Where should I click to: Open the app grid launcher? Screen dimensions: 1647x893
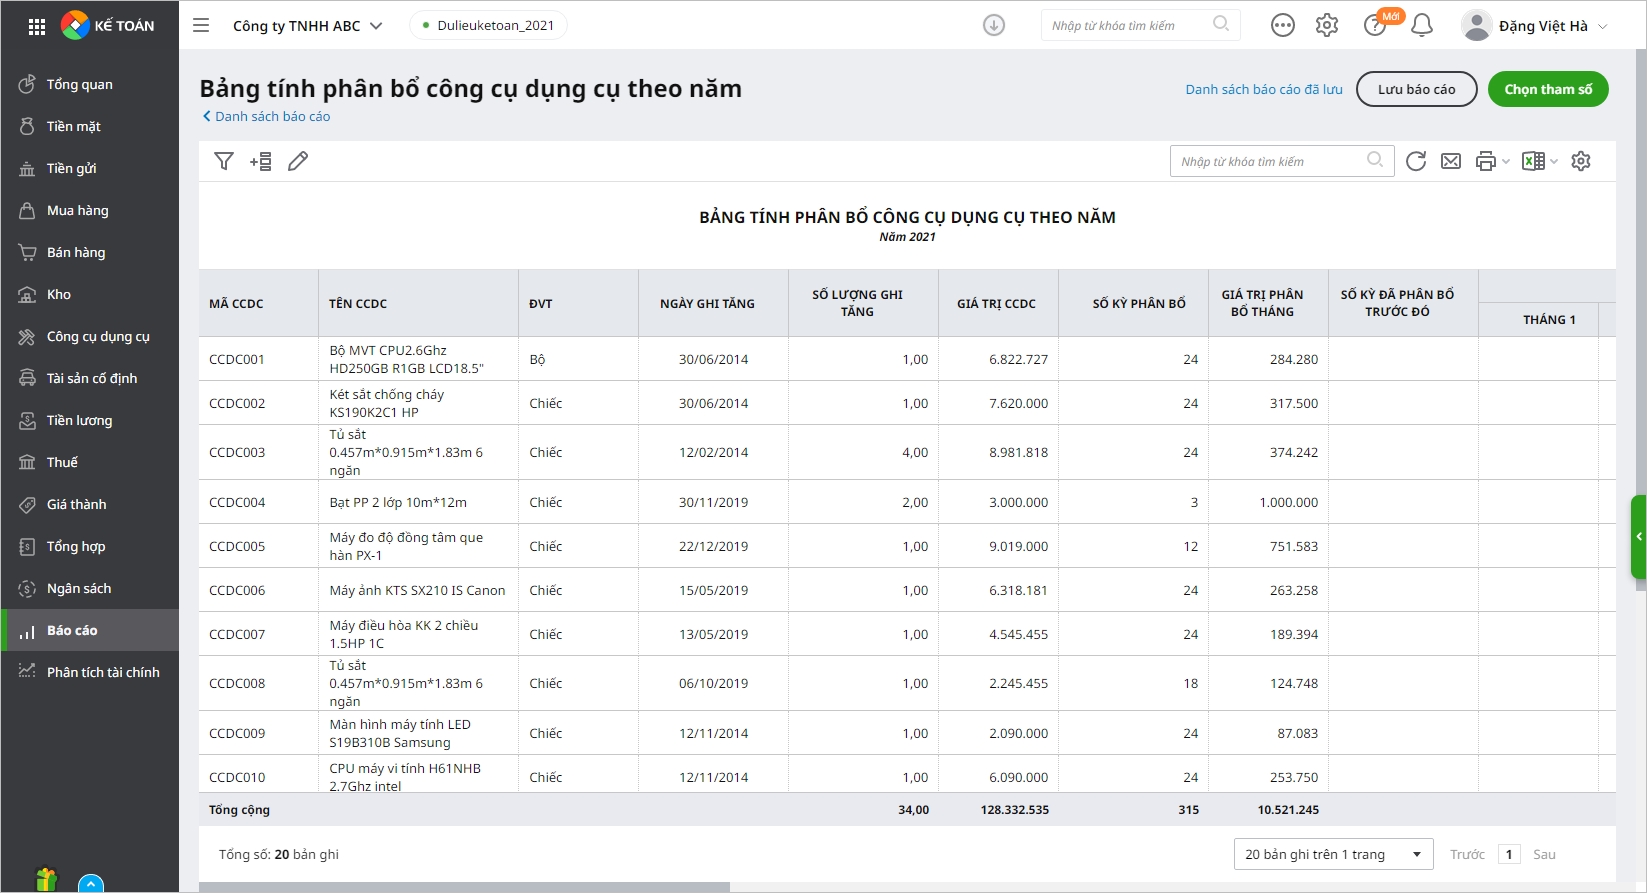[x=37, y=27]
